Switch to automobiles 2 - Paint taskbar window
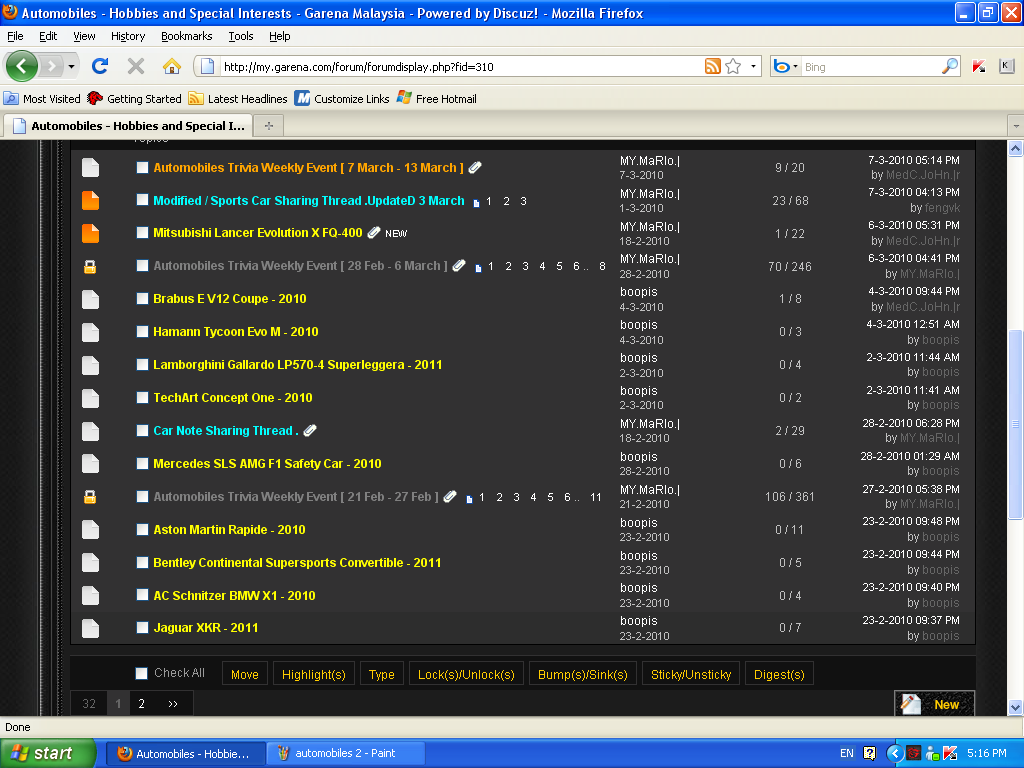 (346, 753)
